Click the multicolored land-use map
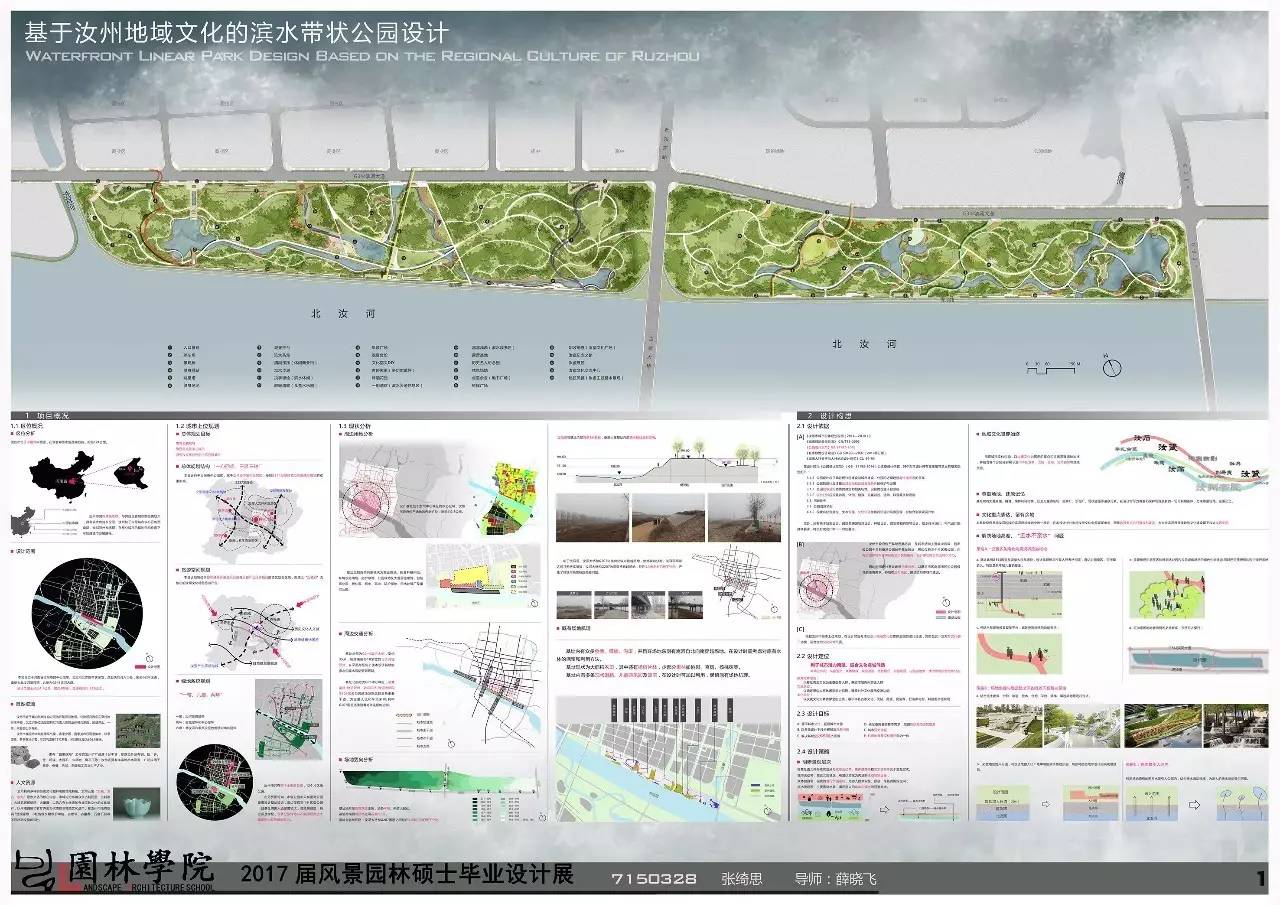 pyautogui.click(x=507, y=499)
